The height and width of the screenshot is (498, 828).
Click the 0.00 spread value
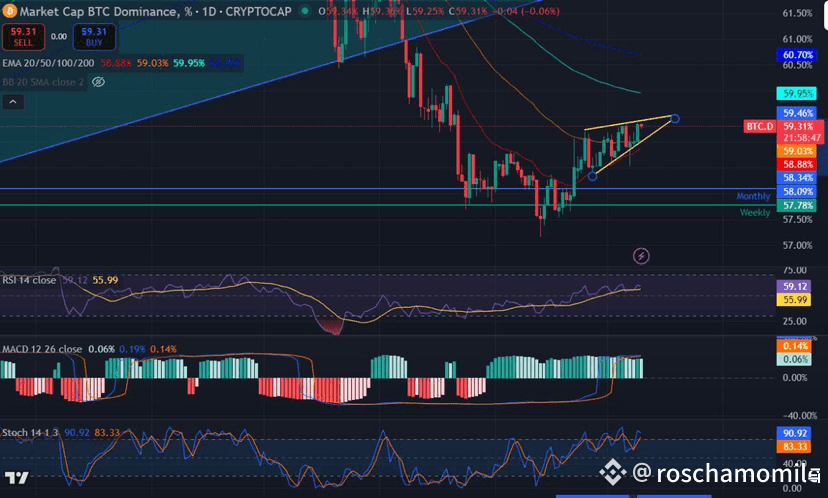pos(59,36)
